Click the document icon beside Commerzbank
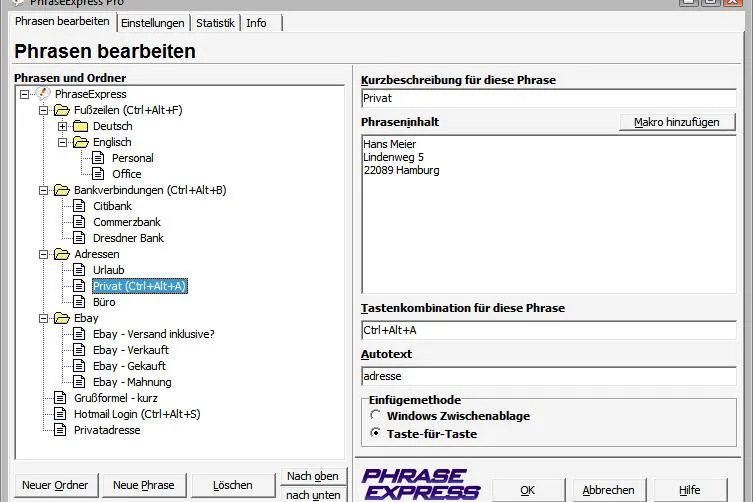Image resolution: width=753 pixels, height=502 pixels. tap(79, 221)
